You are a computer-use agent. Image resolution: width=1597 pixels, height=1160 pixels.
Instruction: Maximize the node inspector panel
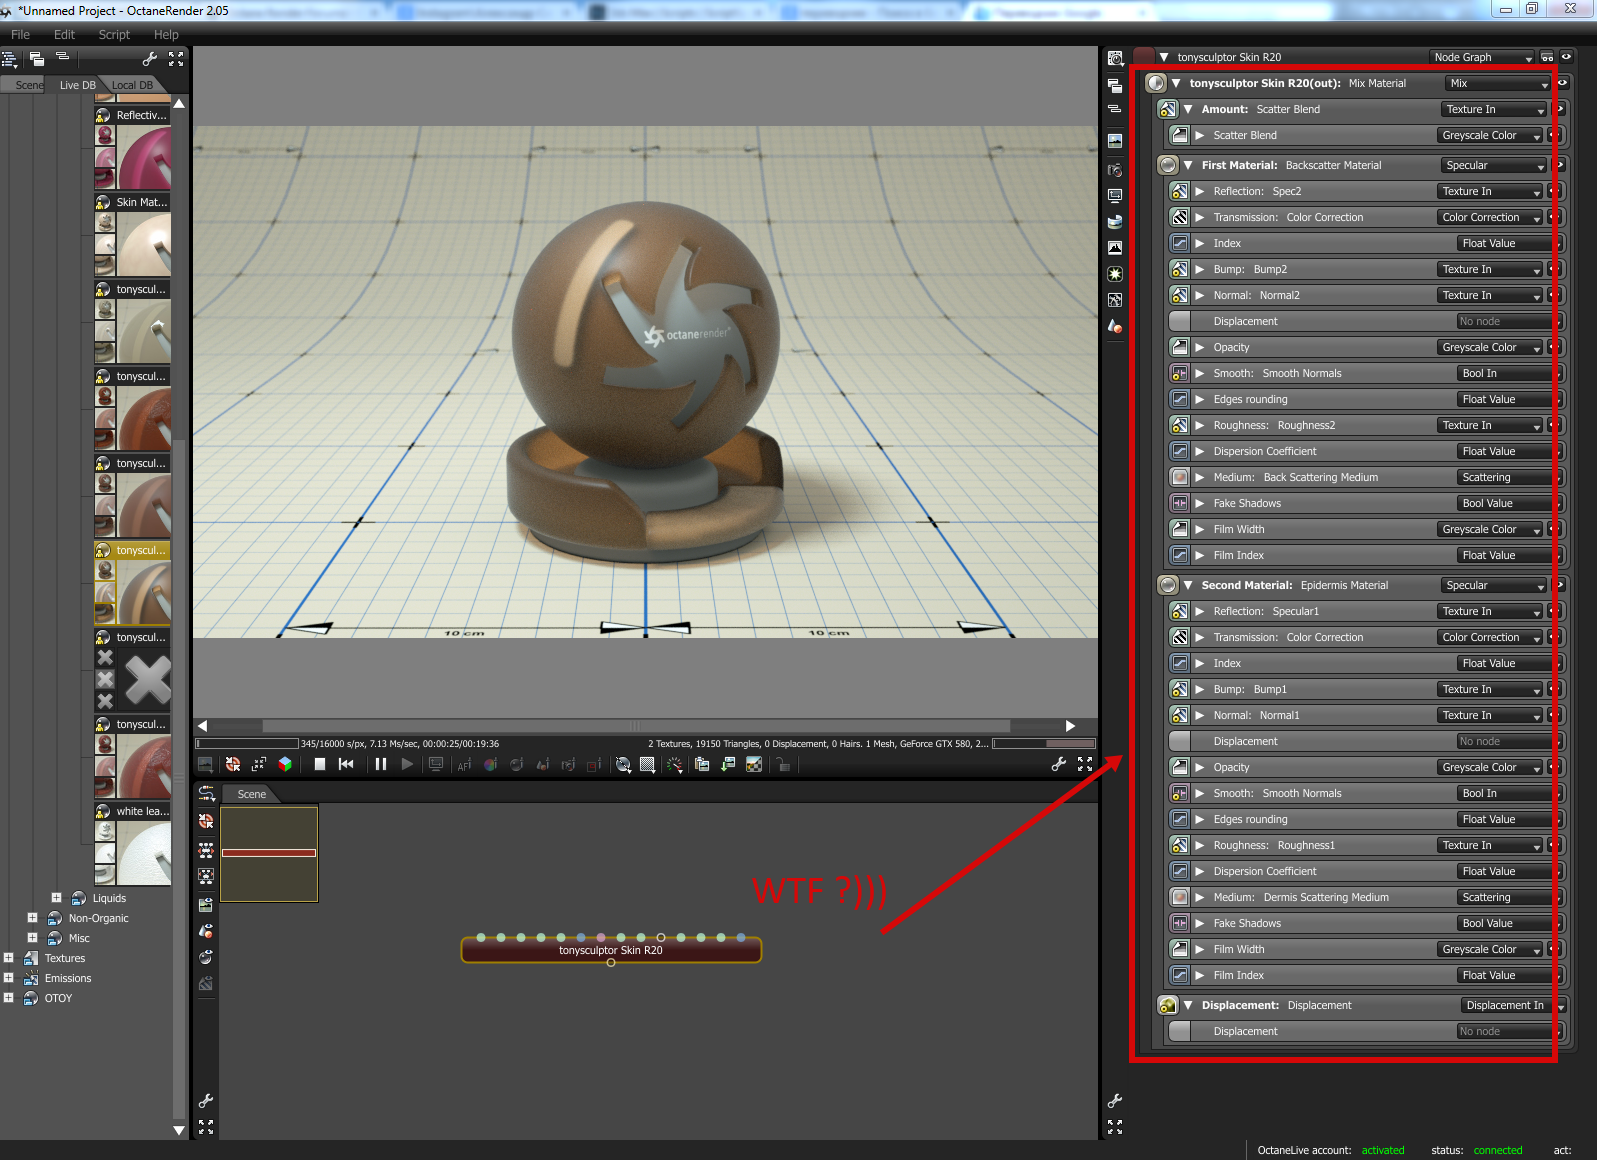click(x=1115, y=1127)
